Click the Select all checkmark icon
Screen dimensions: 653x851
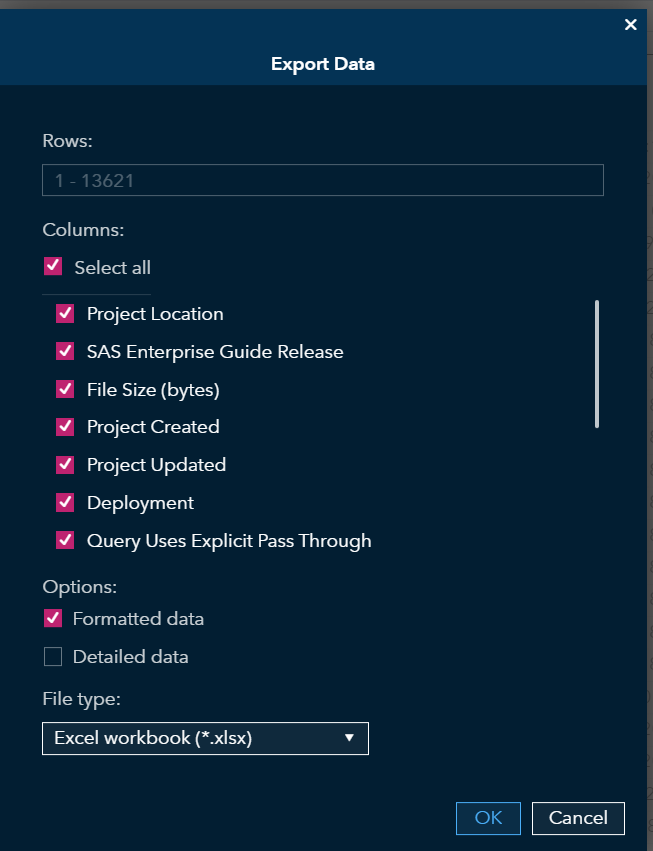(53, 267)
